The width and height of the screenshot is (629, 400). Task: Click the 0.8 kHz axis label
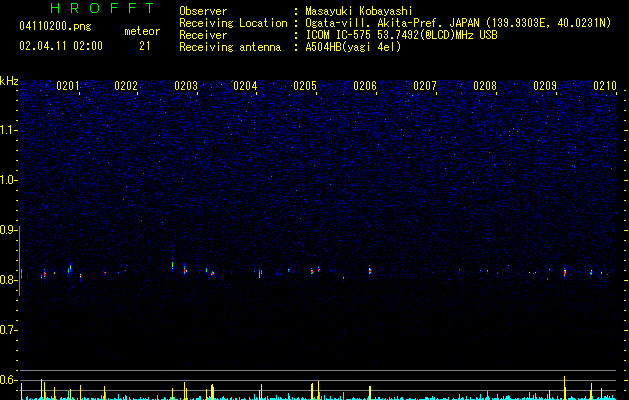click(x=8, y=280)
